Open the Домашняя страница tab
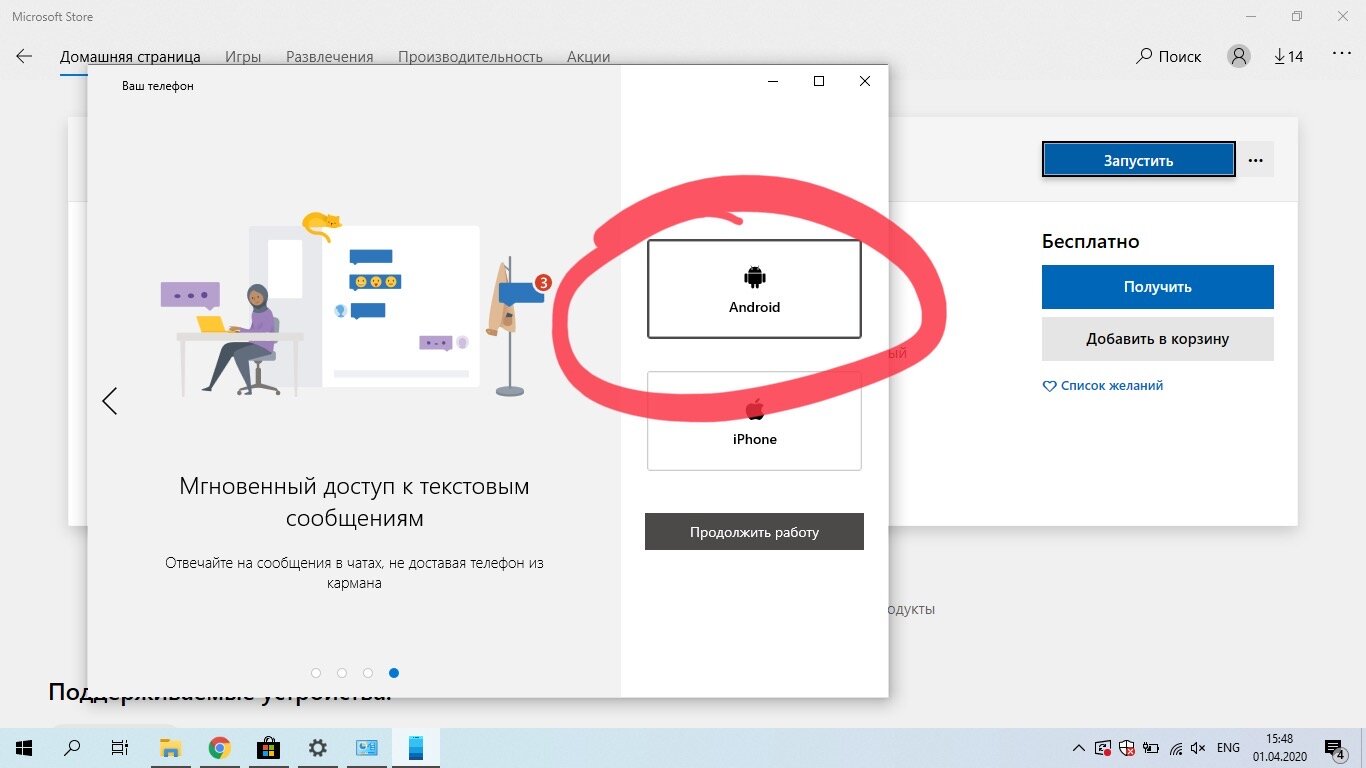Screen dimensions: 1366x768 point(130,57)
